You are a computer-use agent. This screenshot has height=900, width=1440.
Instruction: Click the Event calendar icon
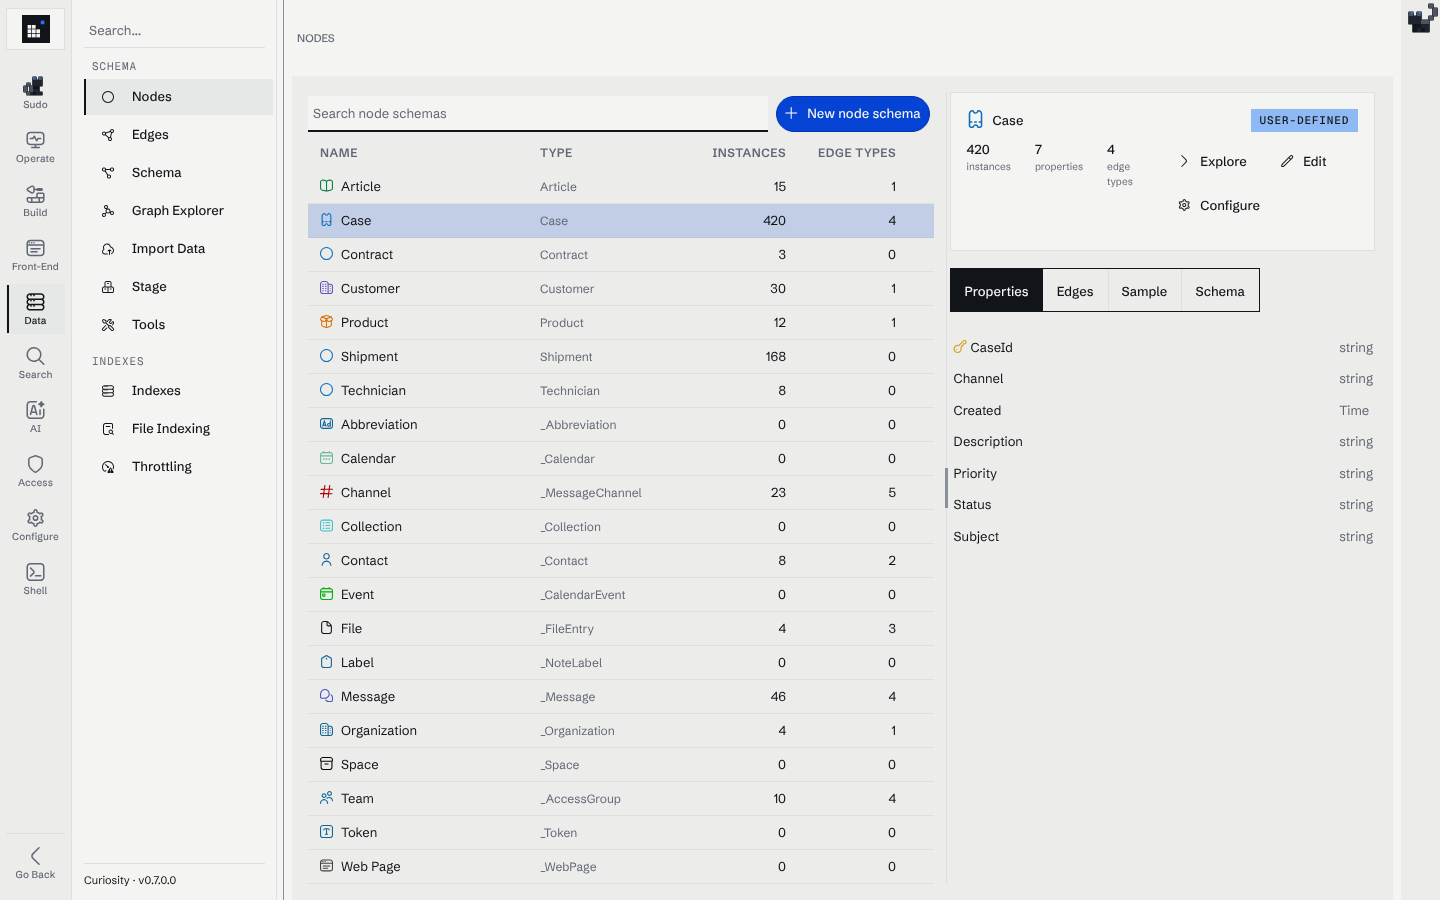click(326, 594)
